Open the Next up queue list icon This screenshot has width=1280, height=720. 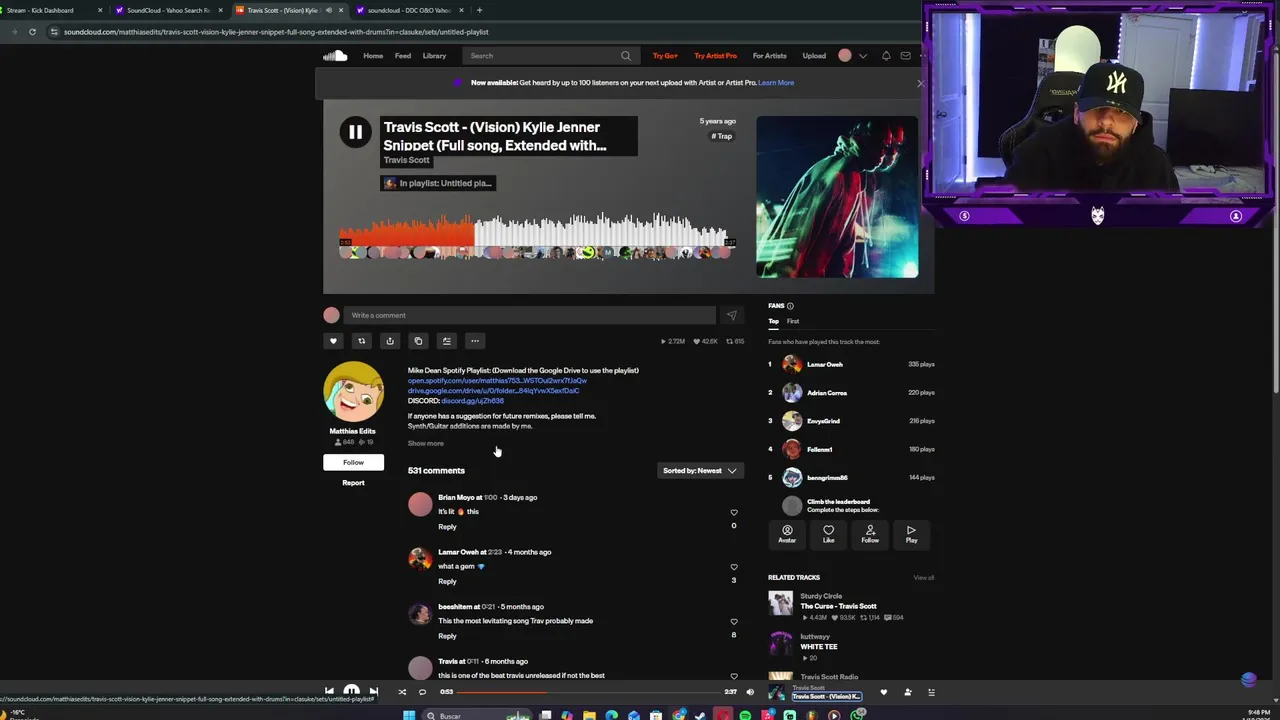coord(931,692)
